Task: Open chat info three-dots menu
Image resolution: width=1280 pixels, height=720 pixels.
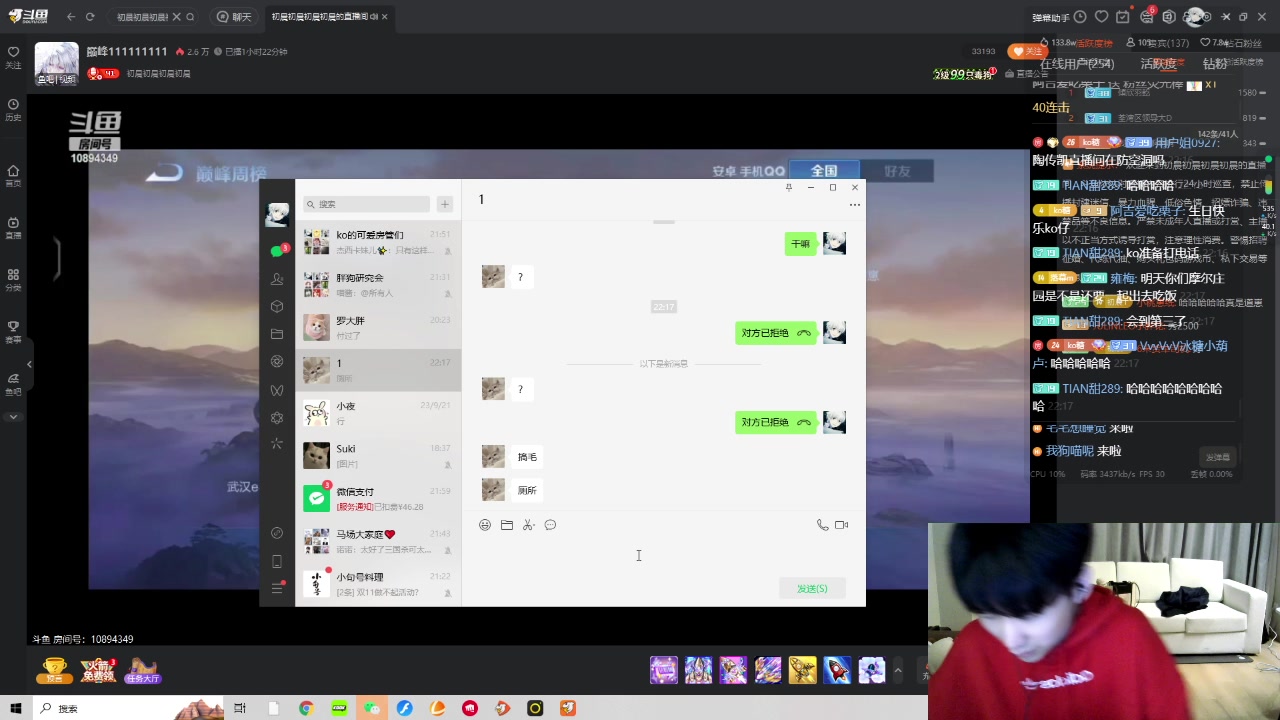Action: (854, 205)
